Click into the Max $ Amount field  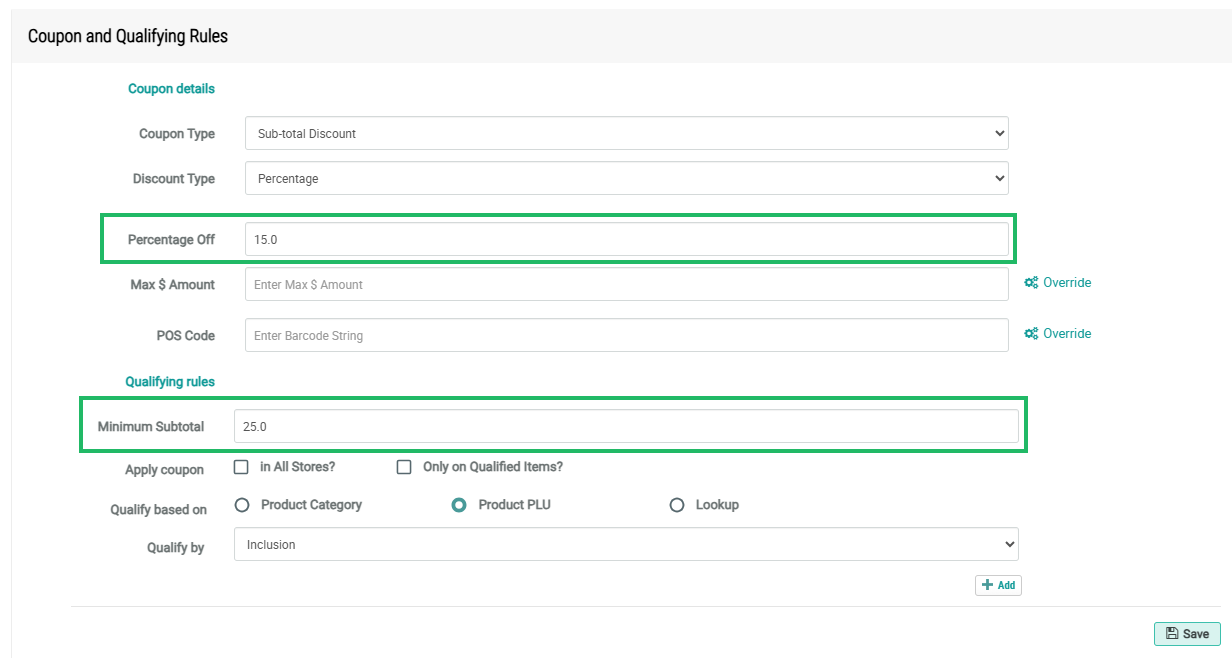626,285
